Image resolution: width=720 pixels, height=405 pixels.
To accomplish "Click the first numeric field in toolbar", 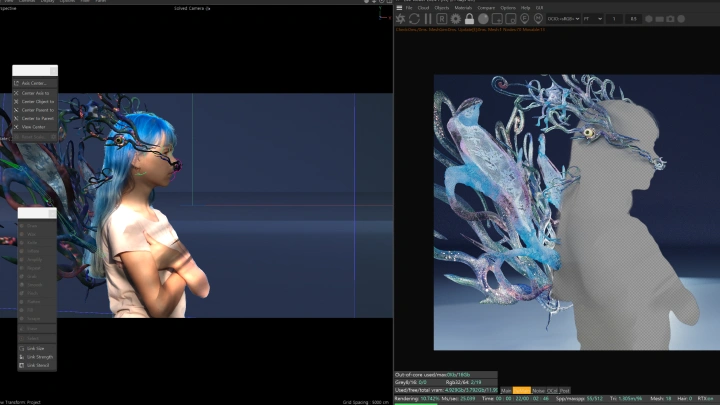I will pos(616,19).
